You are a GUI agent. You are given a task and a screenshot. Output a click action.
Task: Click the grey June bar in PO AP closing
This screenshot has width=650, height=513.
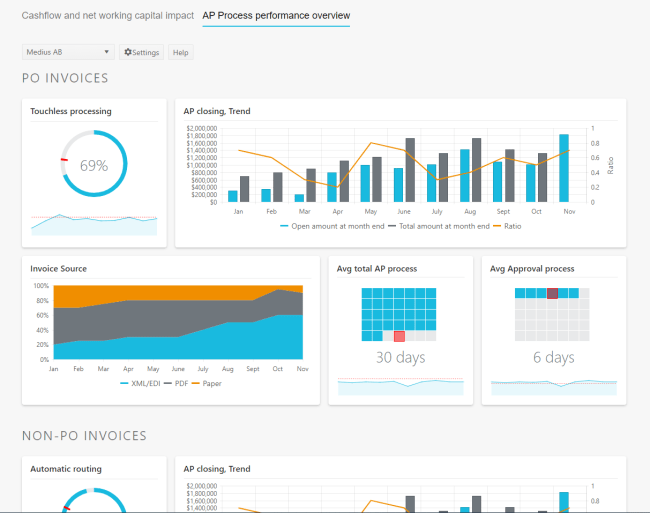pyautogui.click(x=410, y=170)
